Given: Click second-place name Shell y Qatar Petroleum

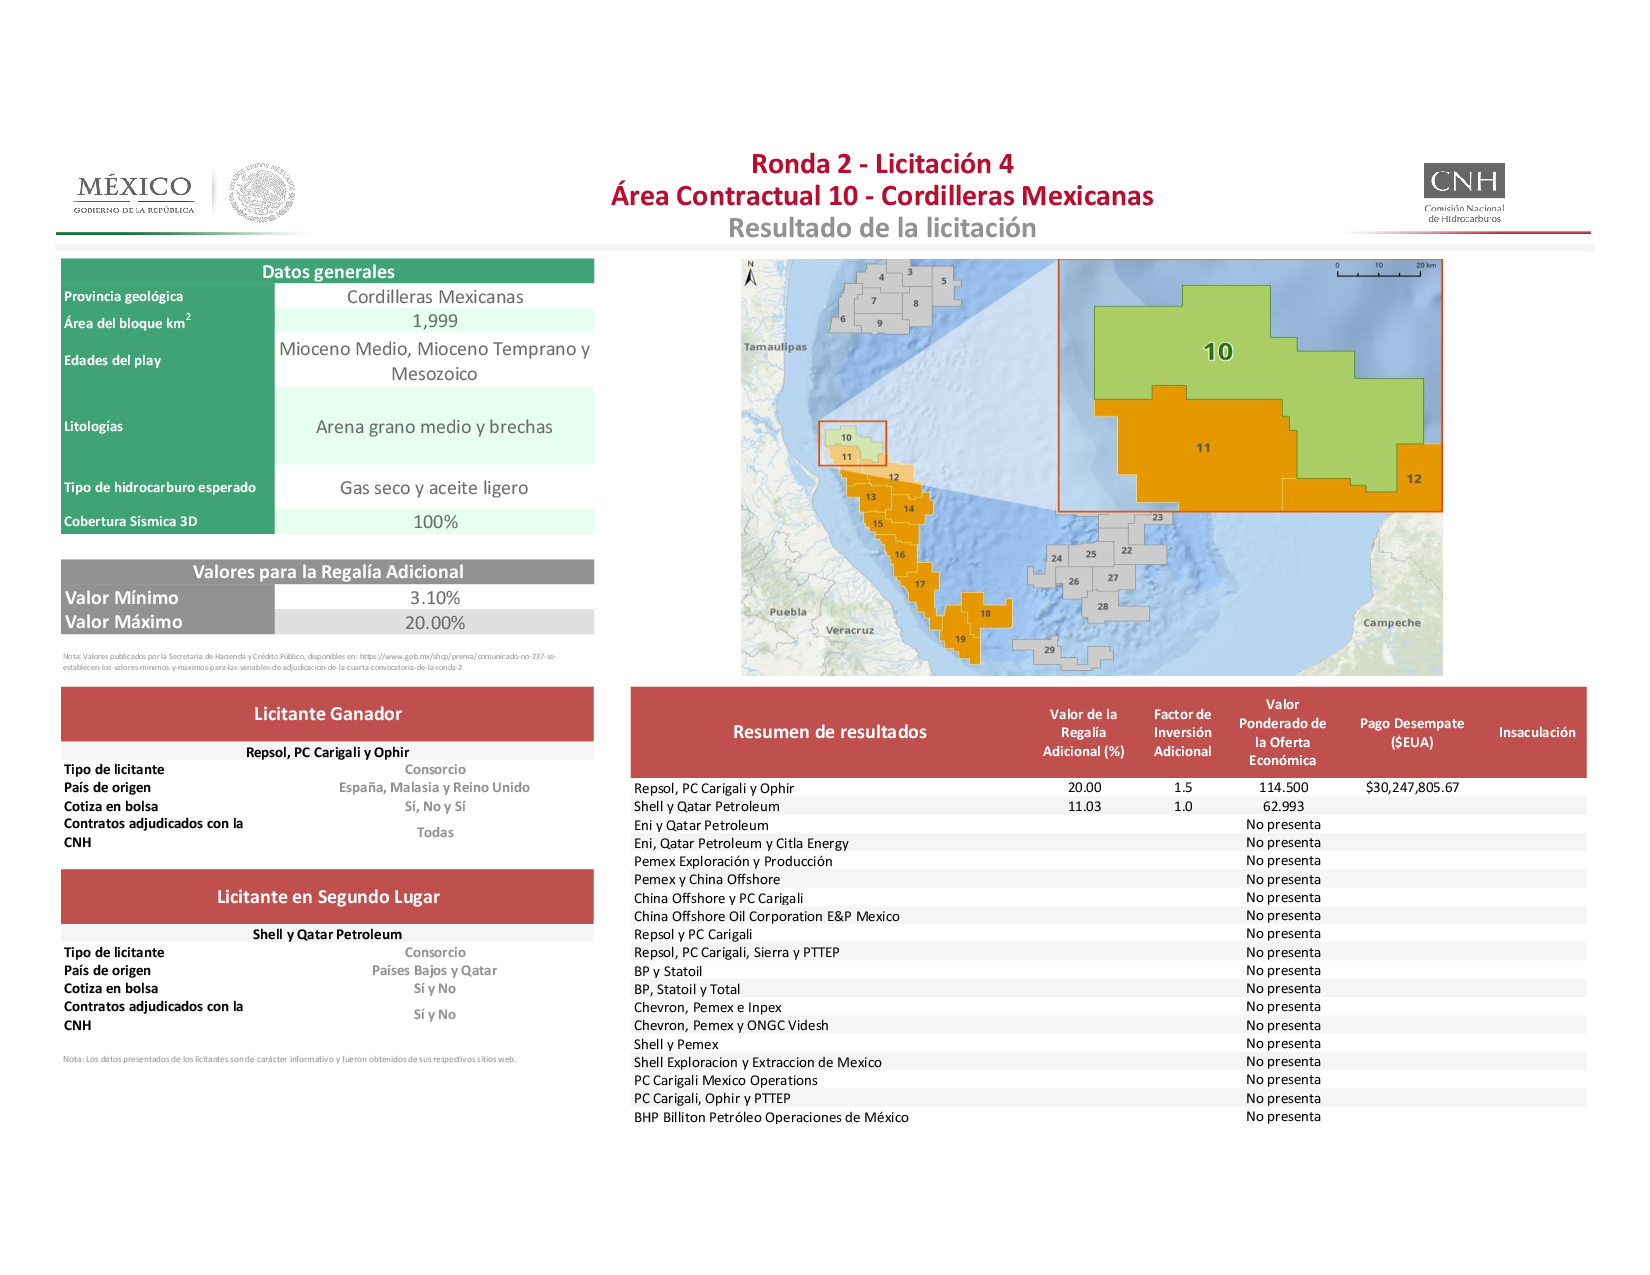Looking at the screenshot, I should pyautogui.click(x=327, y=934).
